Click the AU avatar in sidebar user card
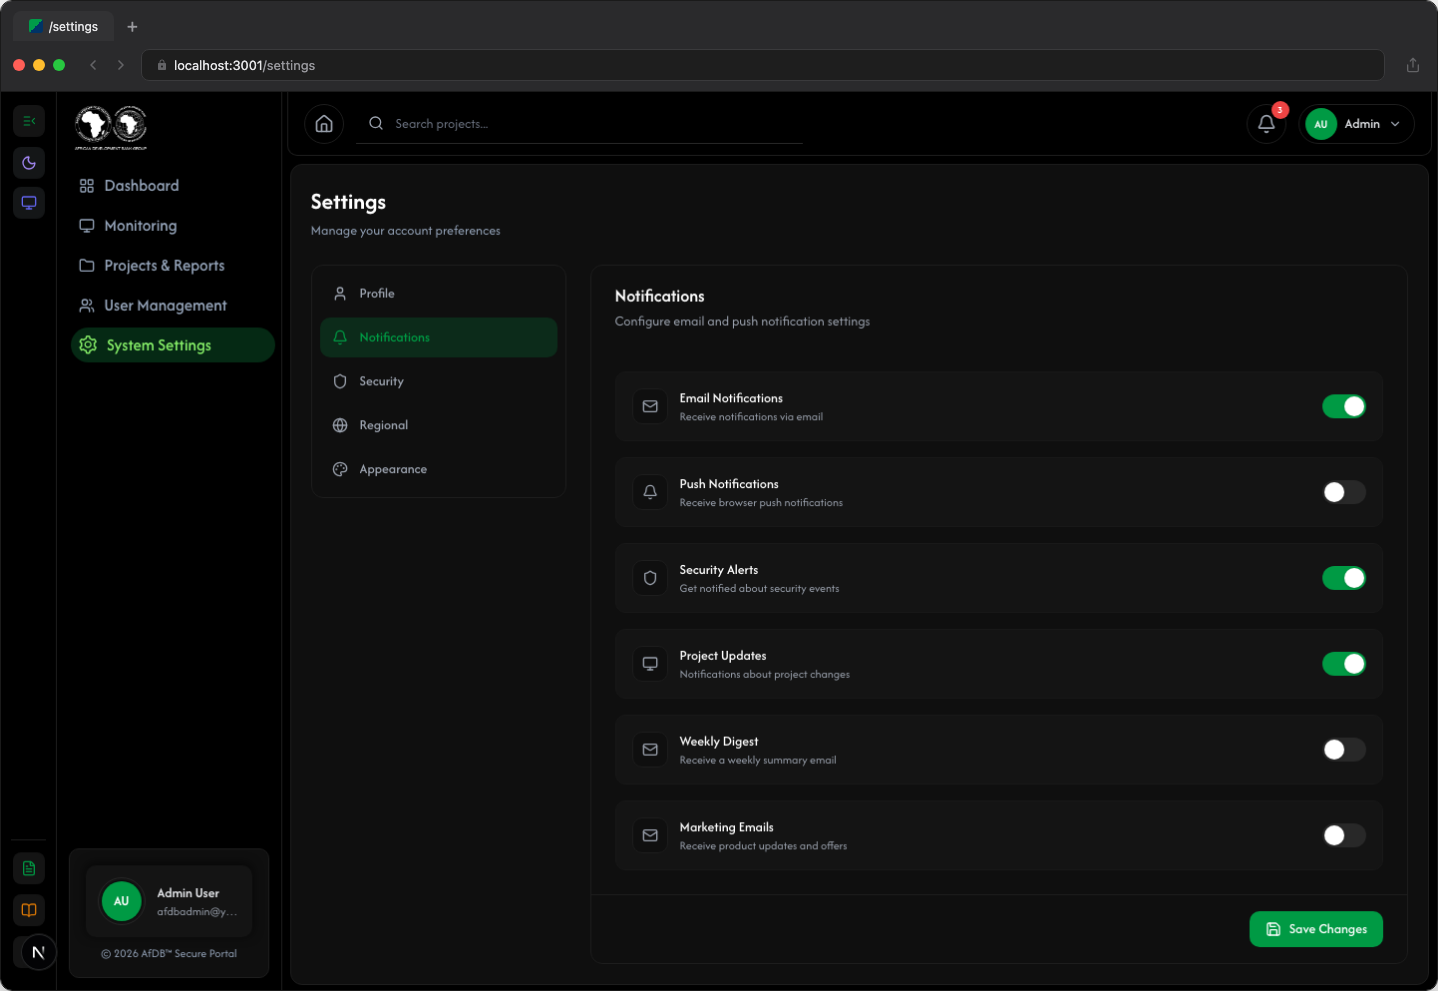Image resolution: width=1438 pixels, height=991 pixels. pos(121,901)
